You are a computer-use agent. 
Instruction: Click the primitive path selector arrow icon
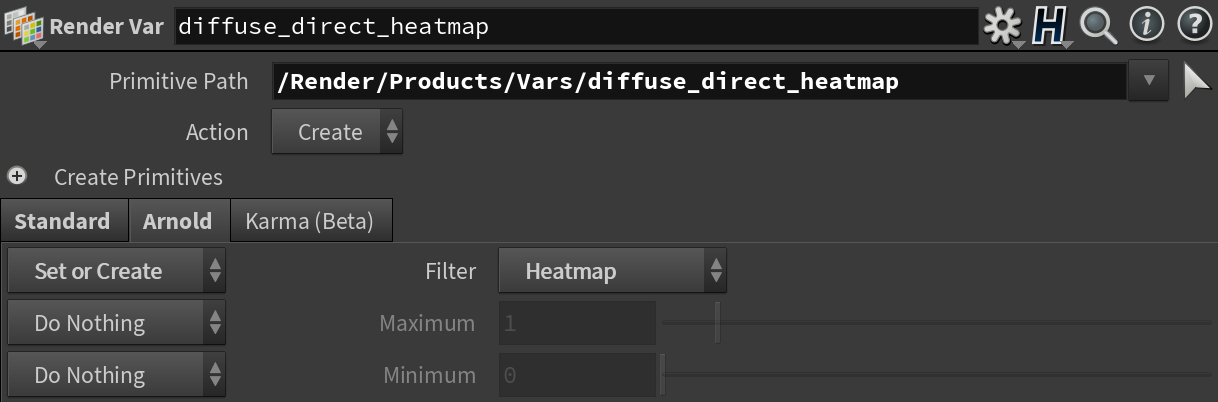(x=1196, y=81)
